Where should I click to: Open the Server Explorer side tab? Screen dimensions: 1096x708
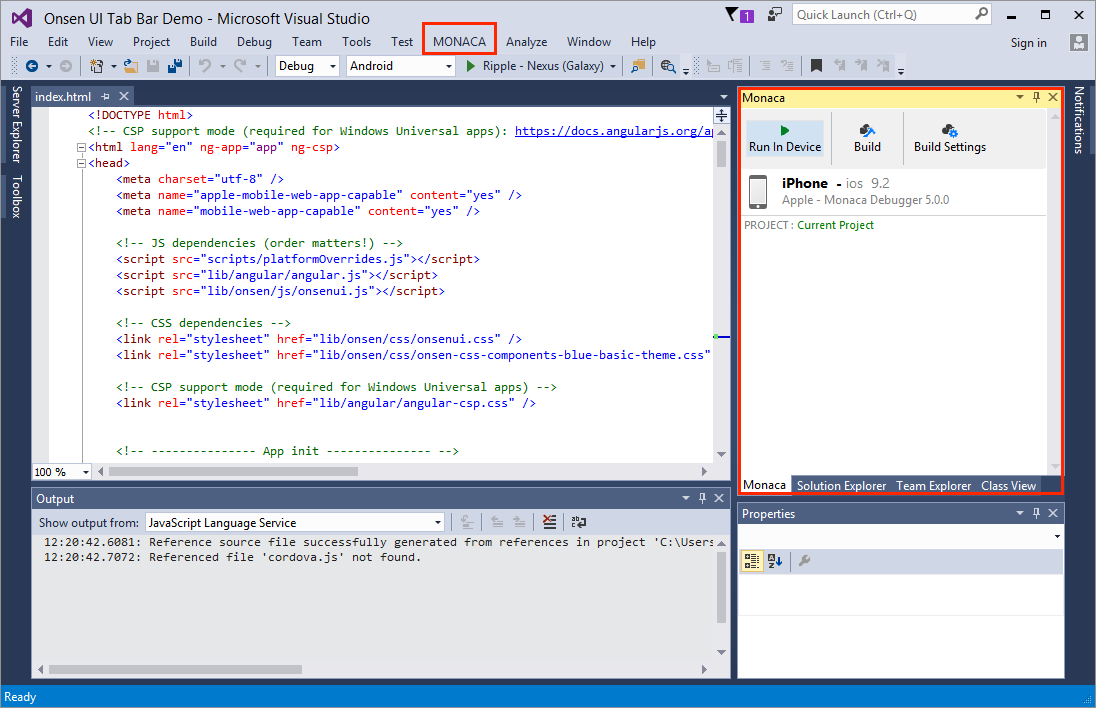pos(16,124)
